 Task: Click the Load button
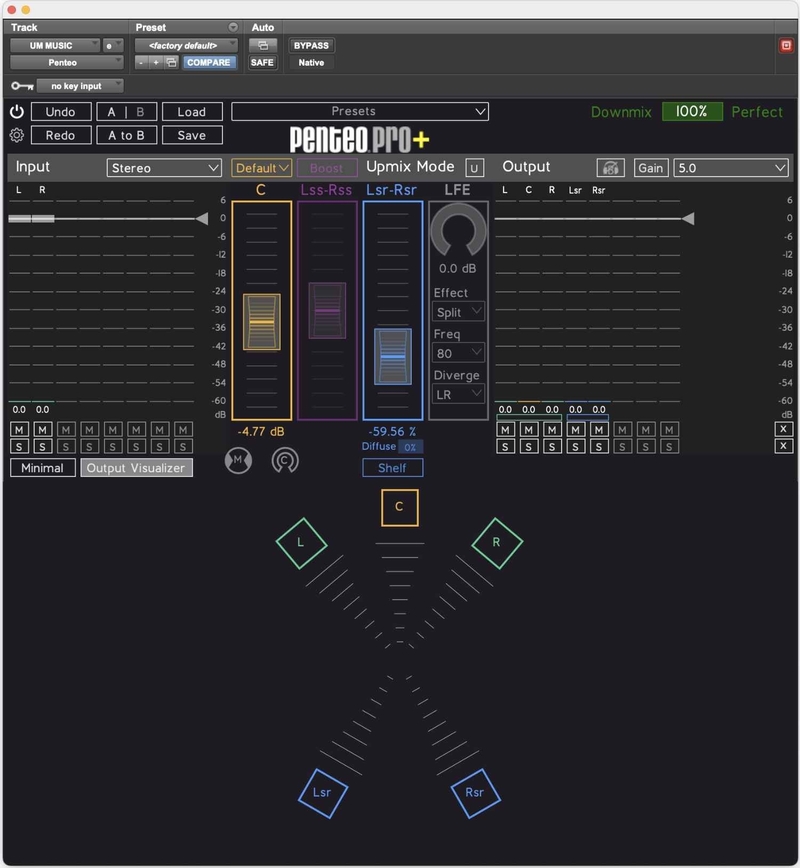pos(192,112)
